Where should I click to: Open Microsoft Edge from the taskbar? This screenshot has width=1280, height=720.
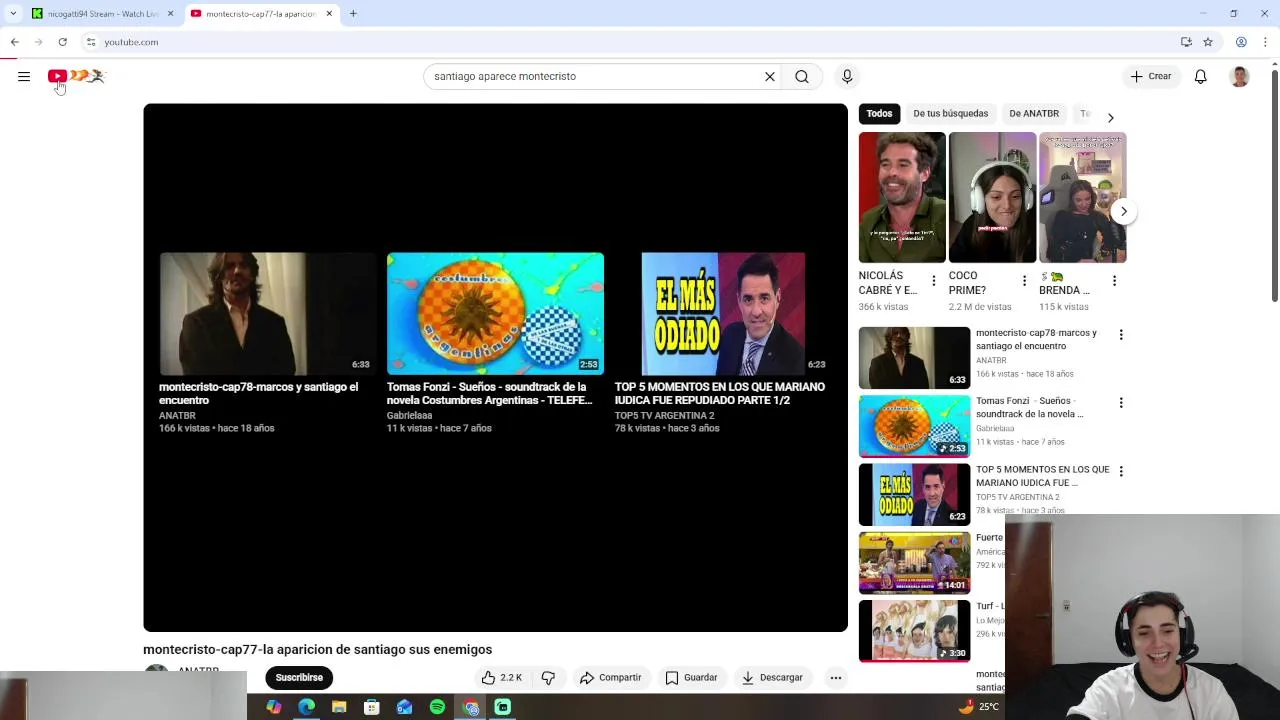307,707
